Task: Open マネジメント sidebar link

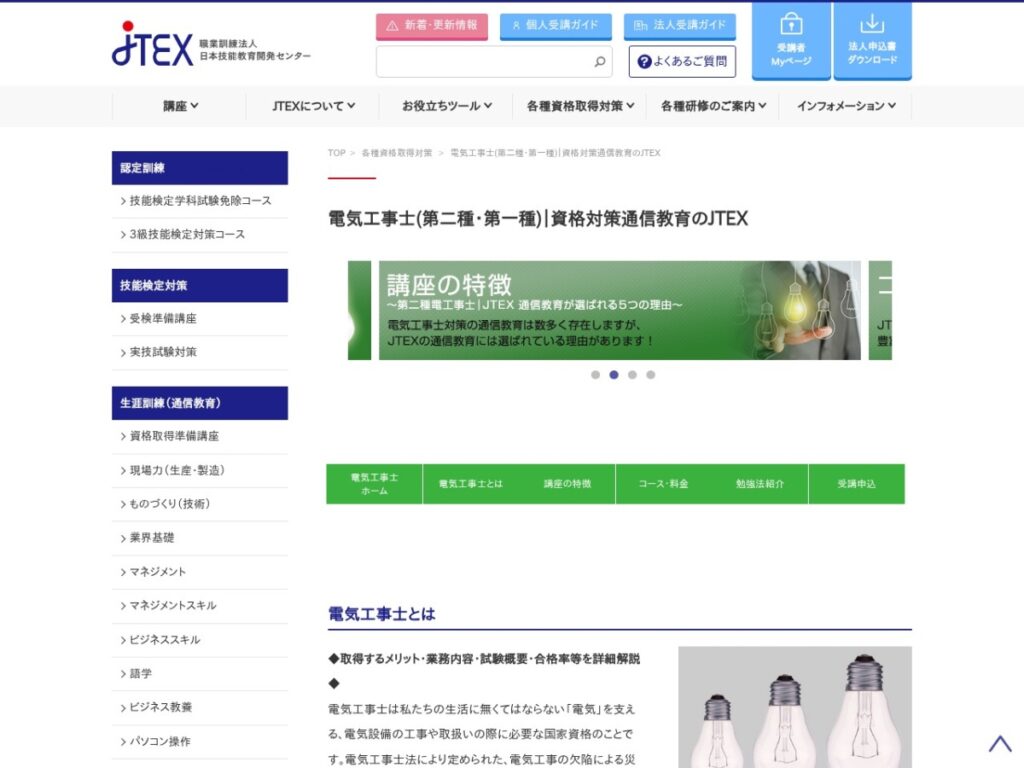Action: pyautogui.click(x=200, y=572)
